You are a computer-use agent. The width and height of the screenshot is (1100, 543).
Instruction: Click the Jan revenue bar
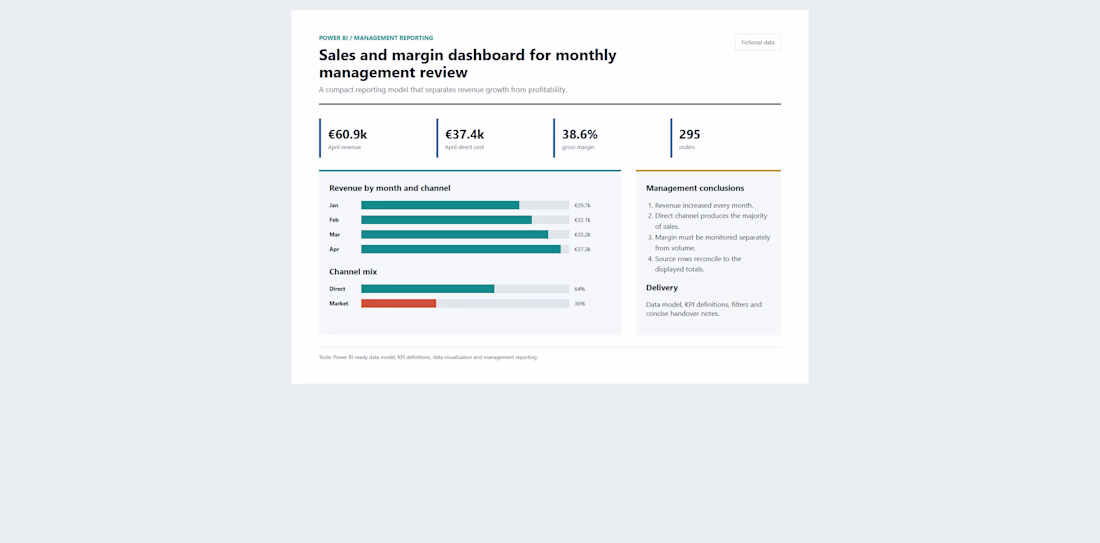tap(440, 205)
